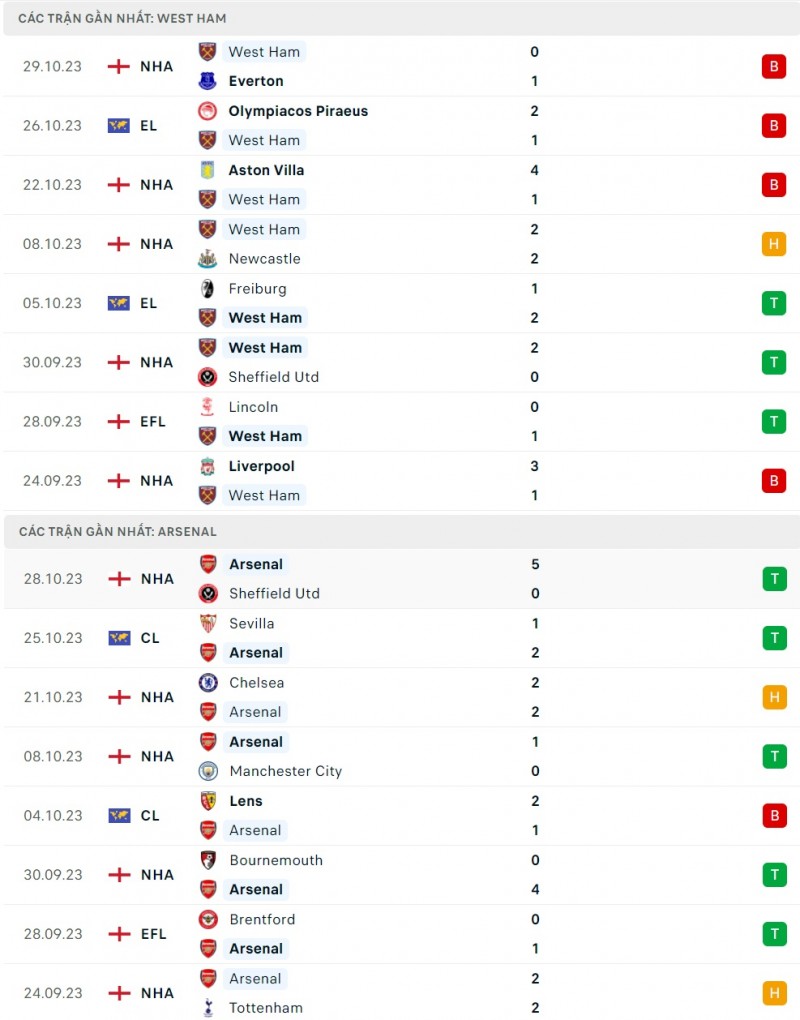Click the red B badge on Everton match row

point(773,66)
